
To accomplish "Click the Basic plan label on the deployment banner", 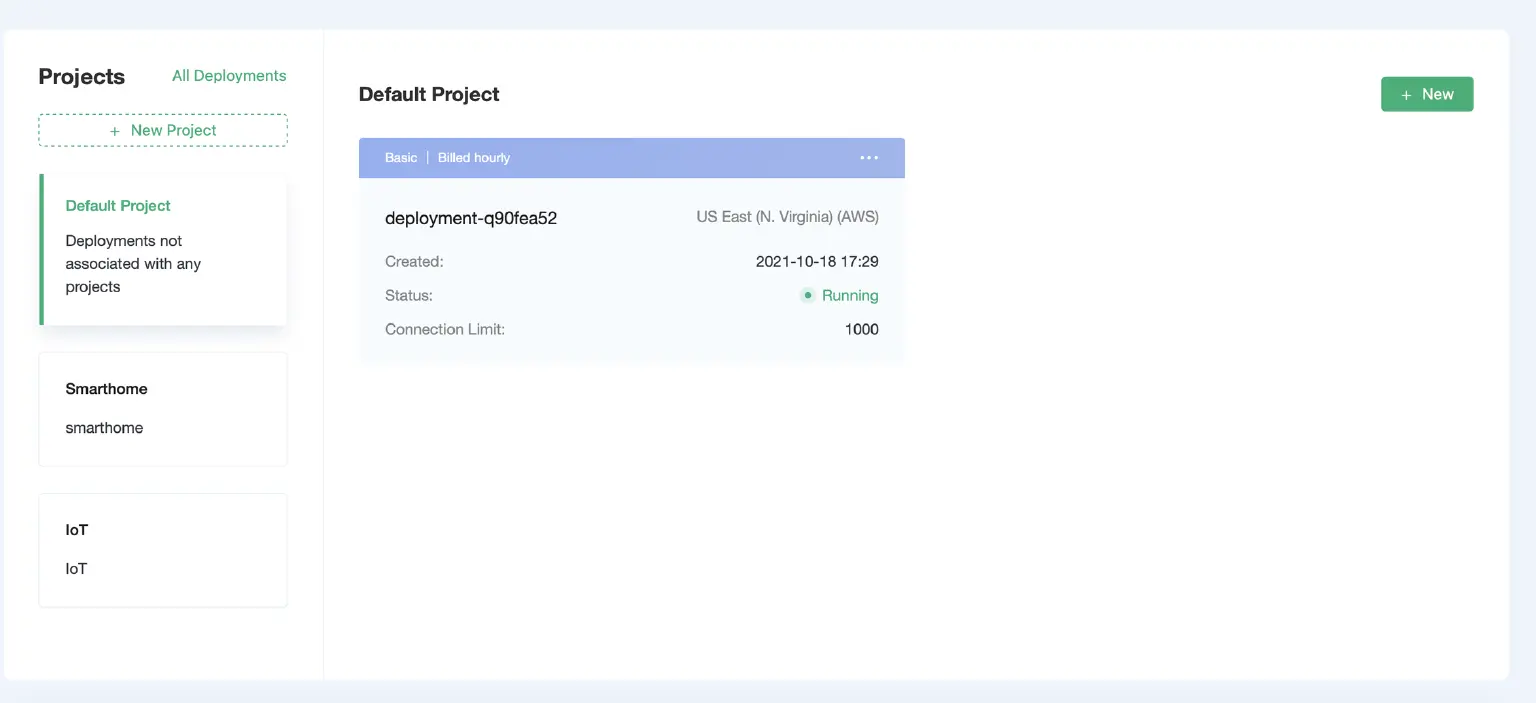I will click(400, 157).
